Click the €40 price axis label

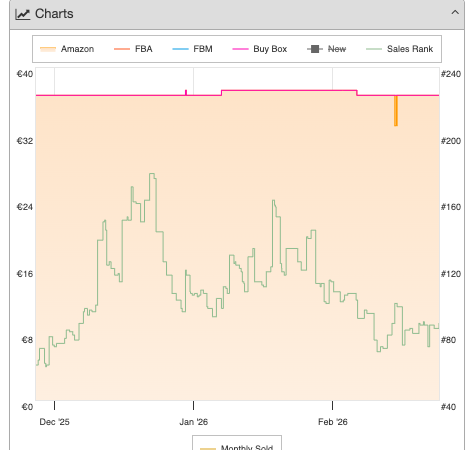[x=25, y=74]
